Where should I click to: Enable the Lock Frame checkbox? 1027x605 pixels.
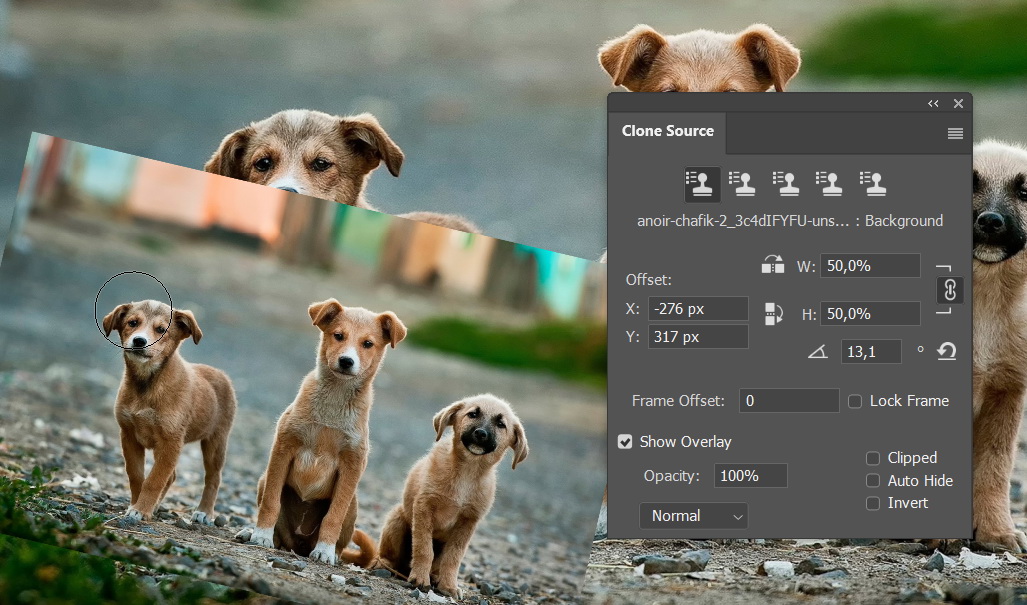(x=855, y=401)
